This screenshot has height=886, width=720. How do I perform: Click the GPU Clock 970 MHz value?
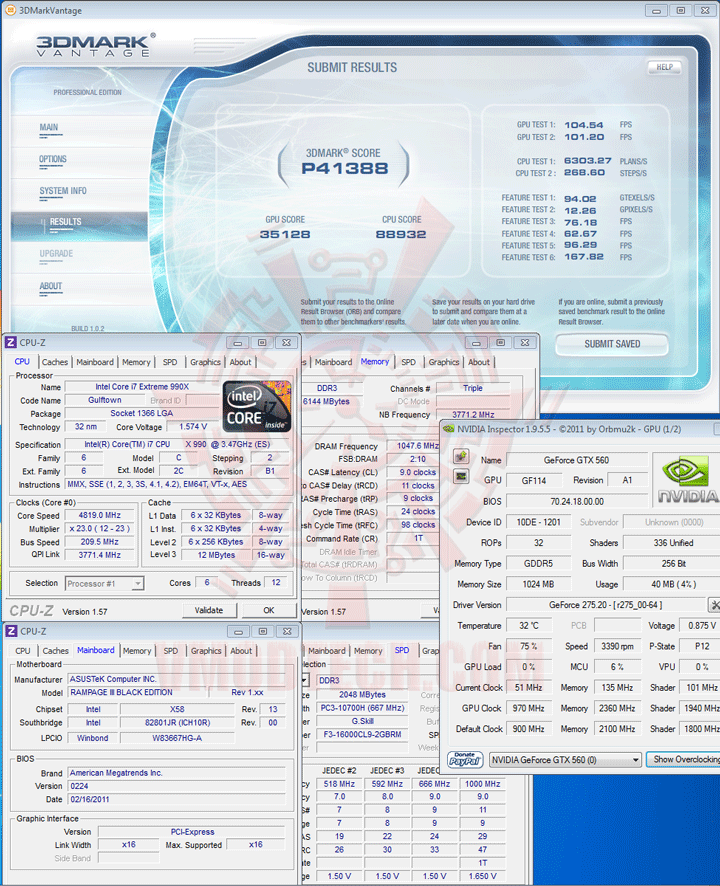point(528,708)
